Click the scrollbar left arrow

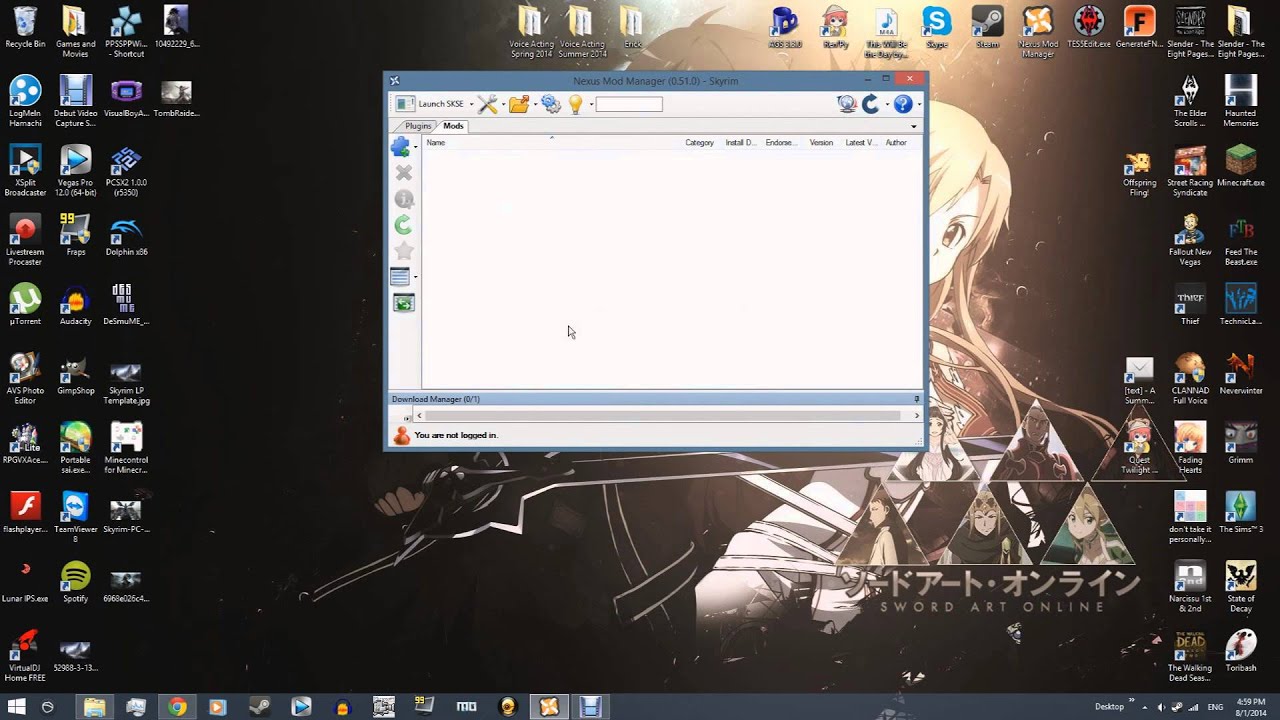pyautogui.click(x=420, y=416)
